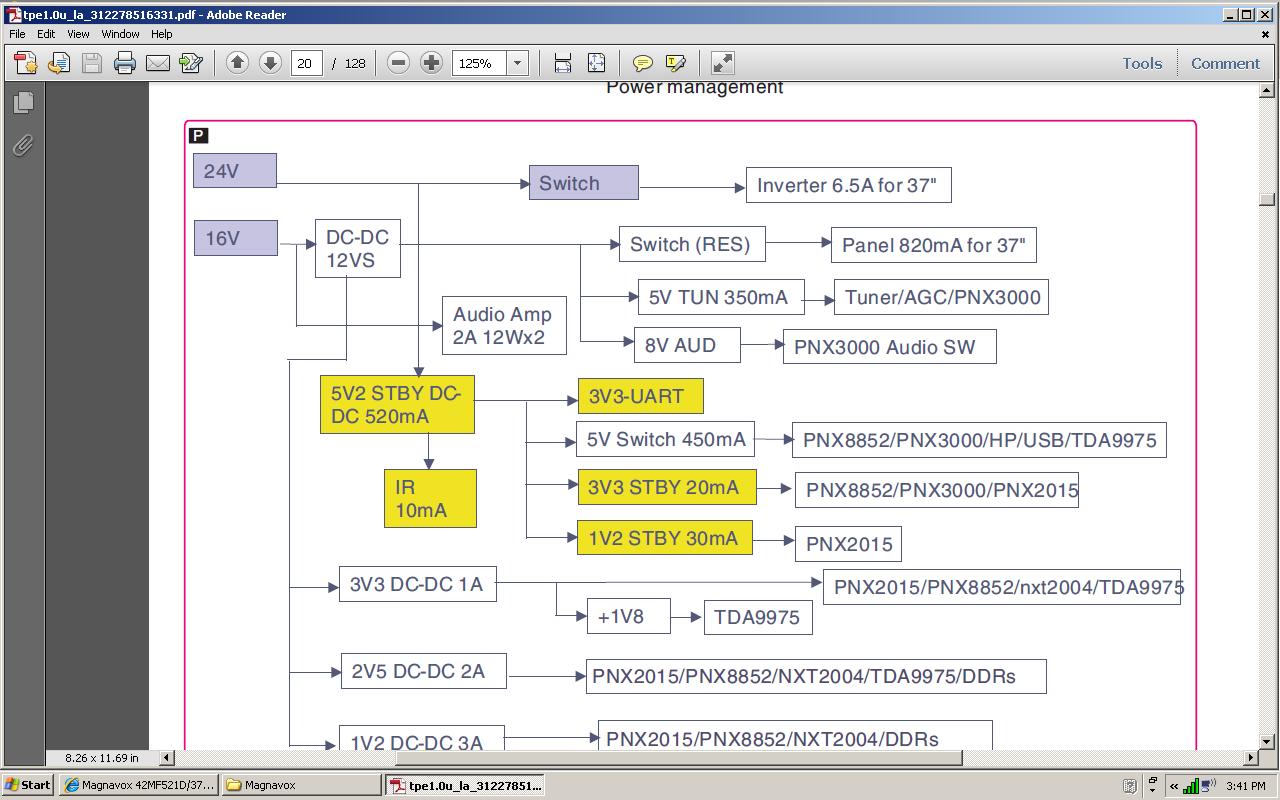The image size is (1280, 800).
Task: Click the convert/share file toolbar icon
Action: click(x=59, y=63)
